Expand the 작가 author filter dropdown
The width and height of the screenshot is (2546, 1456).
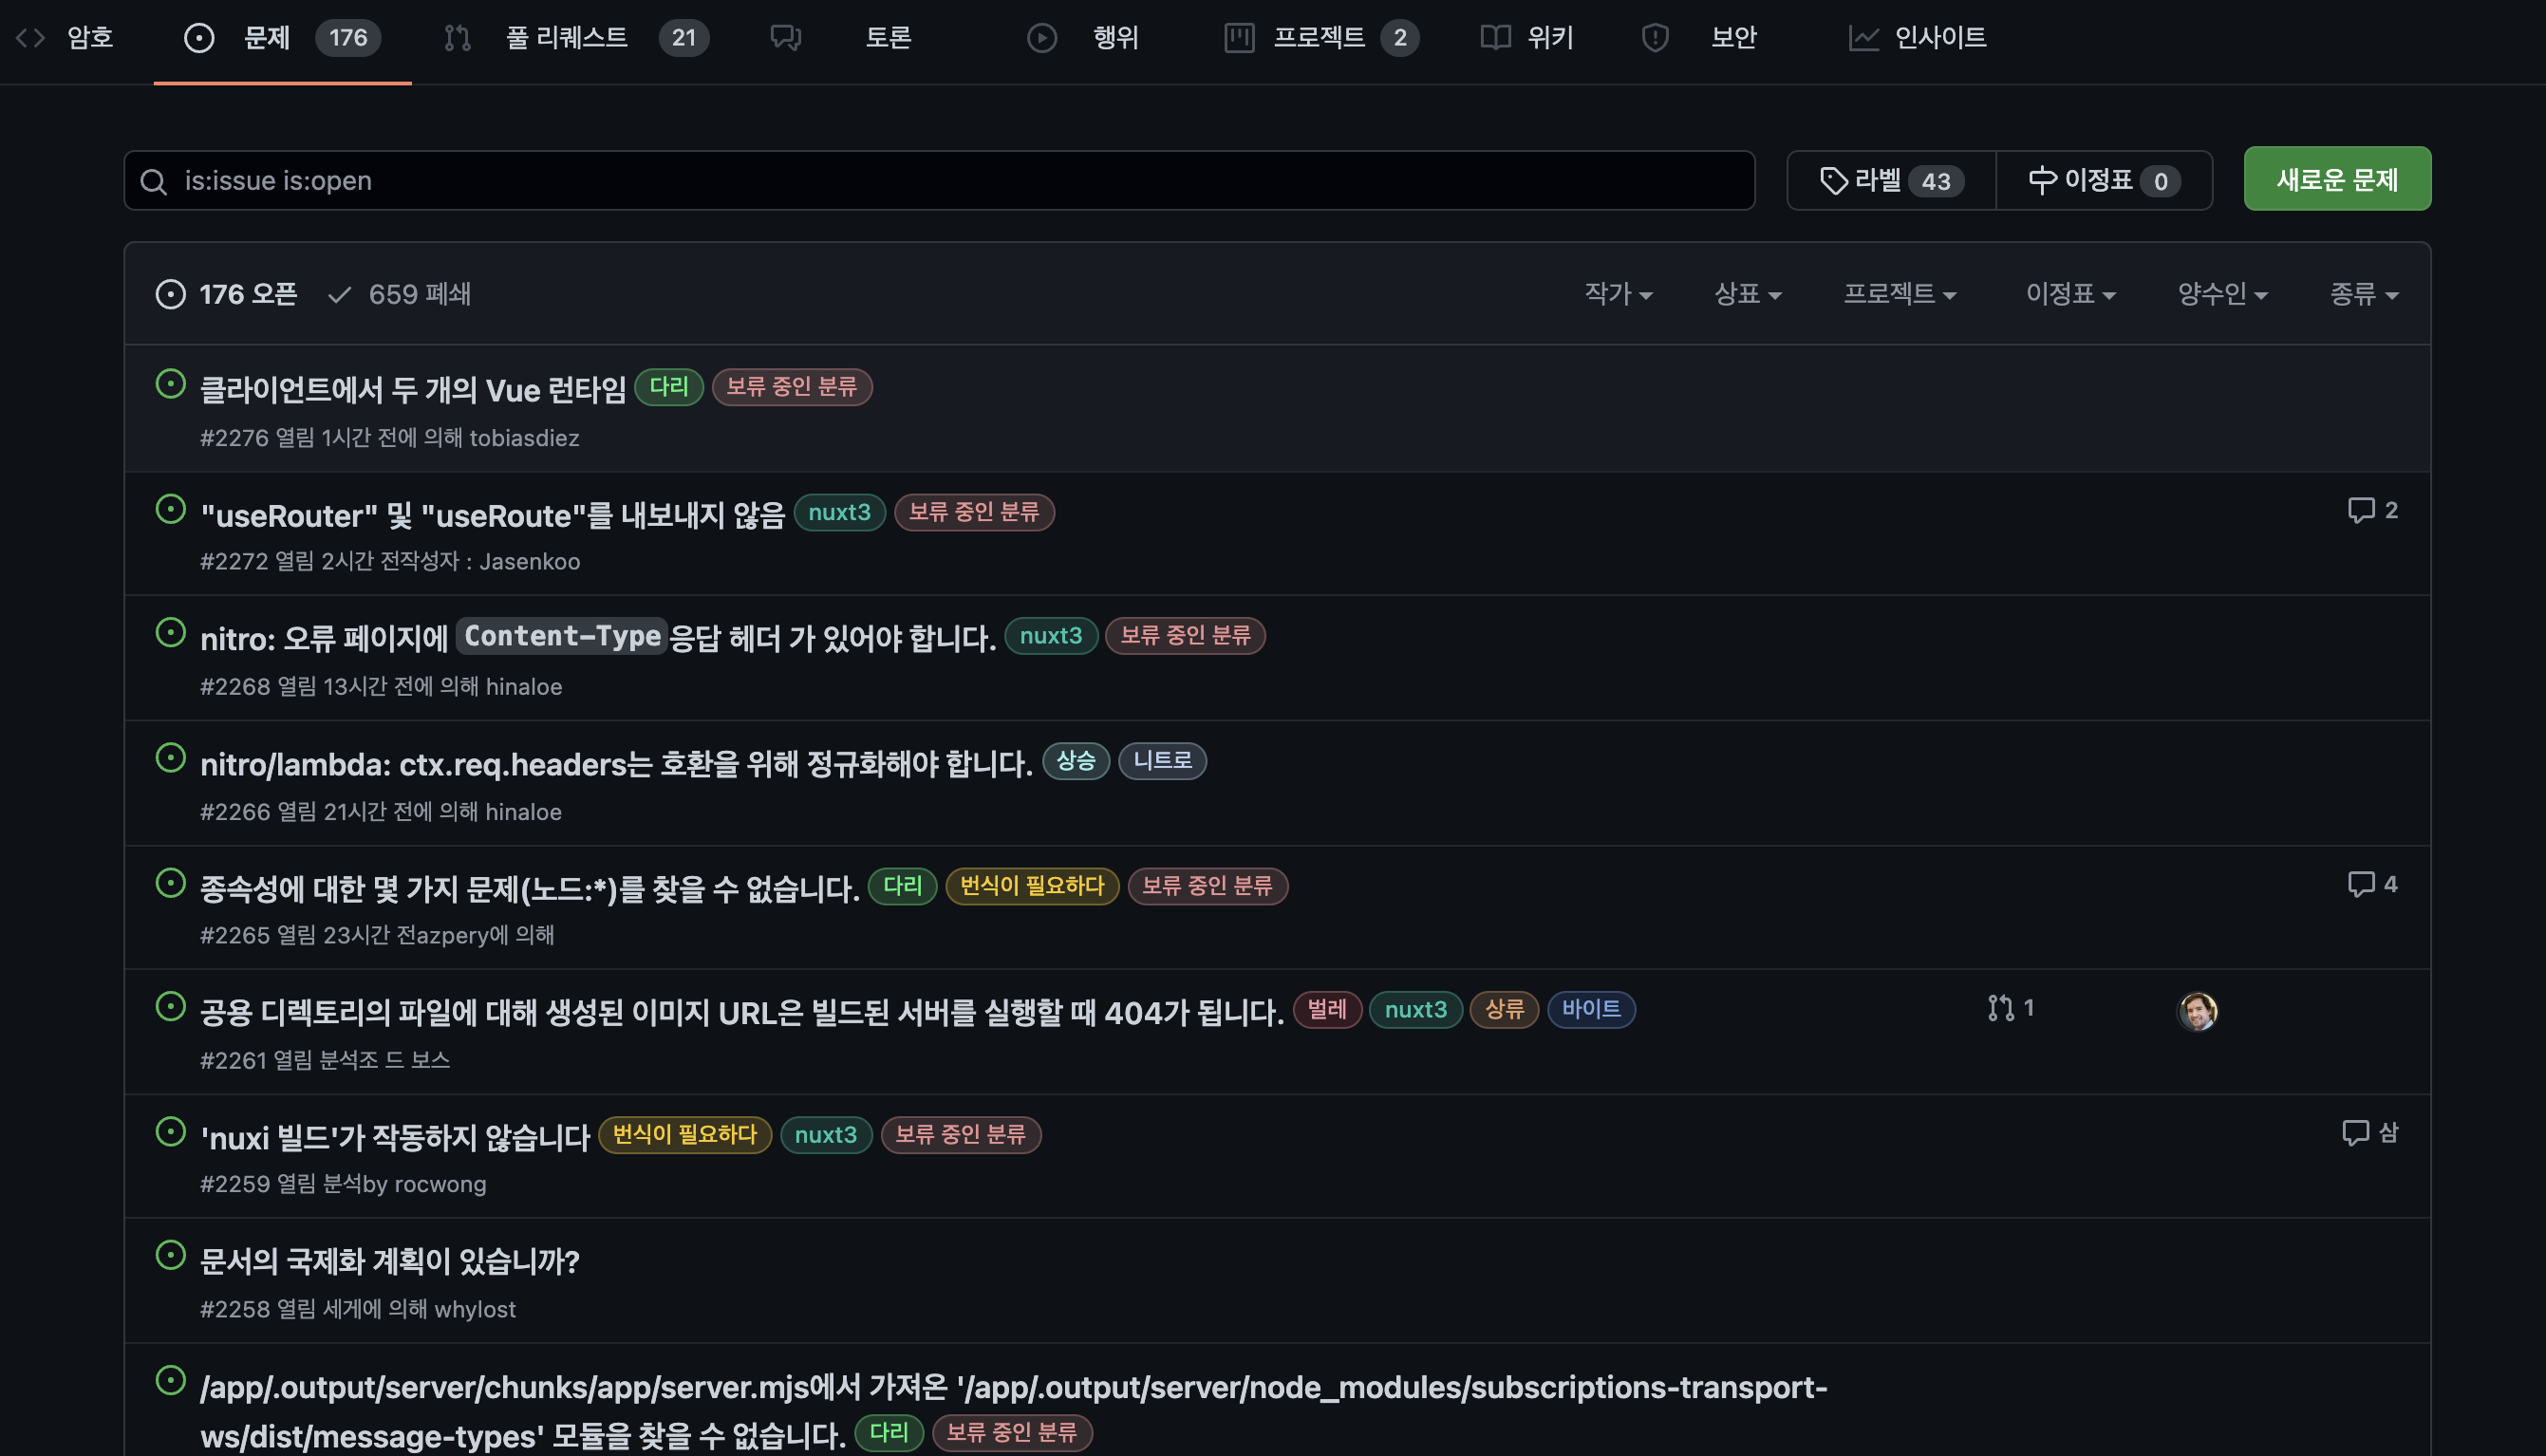1617,294
